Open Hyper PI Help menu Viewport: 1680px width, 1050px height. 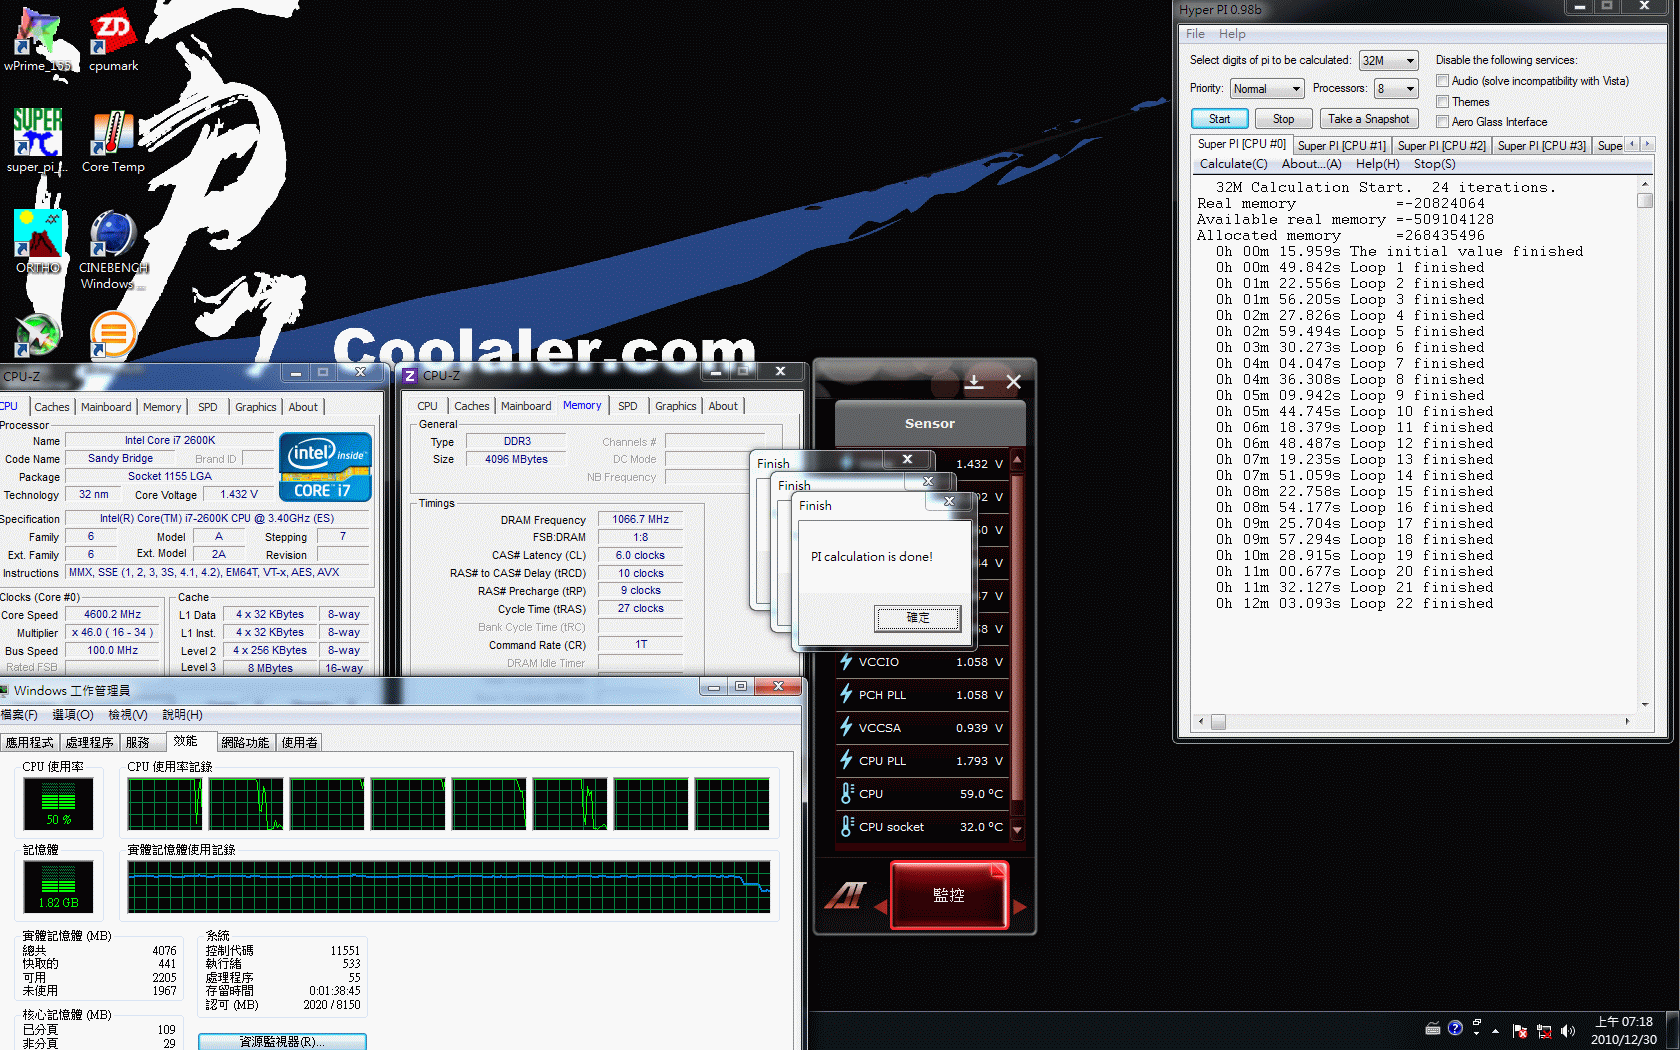click(1232, 34)
